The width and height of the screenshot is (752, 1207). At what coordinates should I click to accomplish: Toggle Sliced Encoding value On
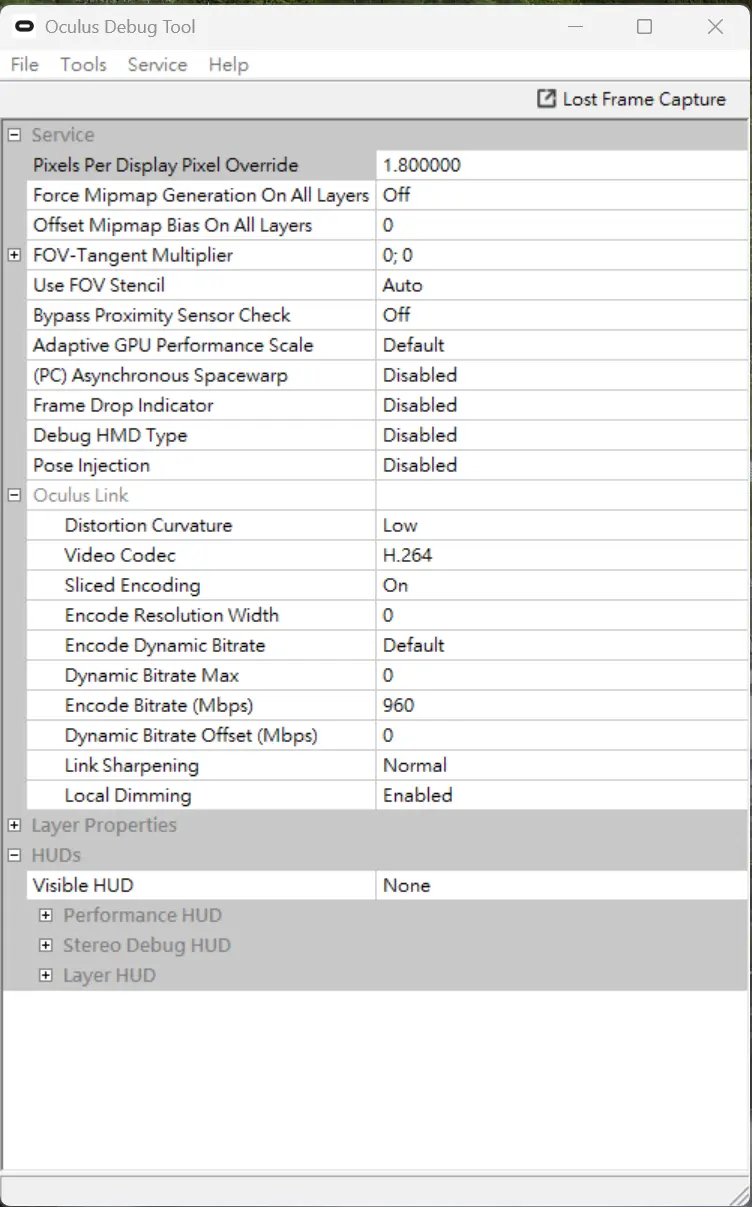562,585
